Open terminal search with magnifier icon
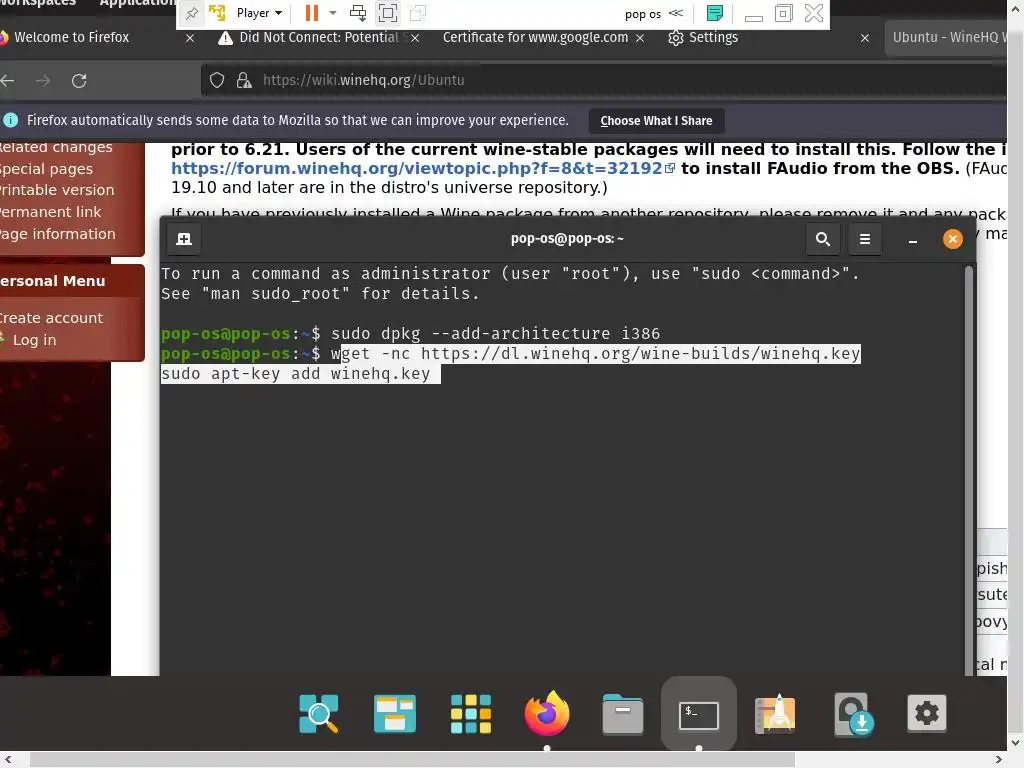The height and width of the screenshot is (768, 1024). pyautogui.click(x=823, y=239)
